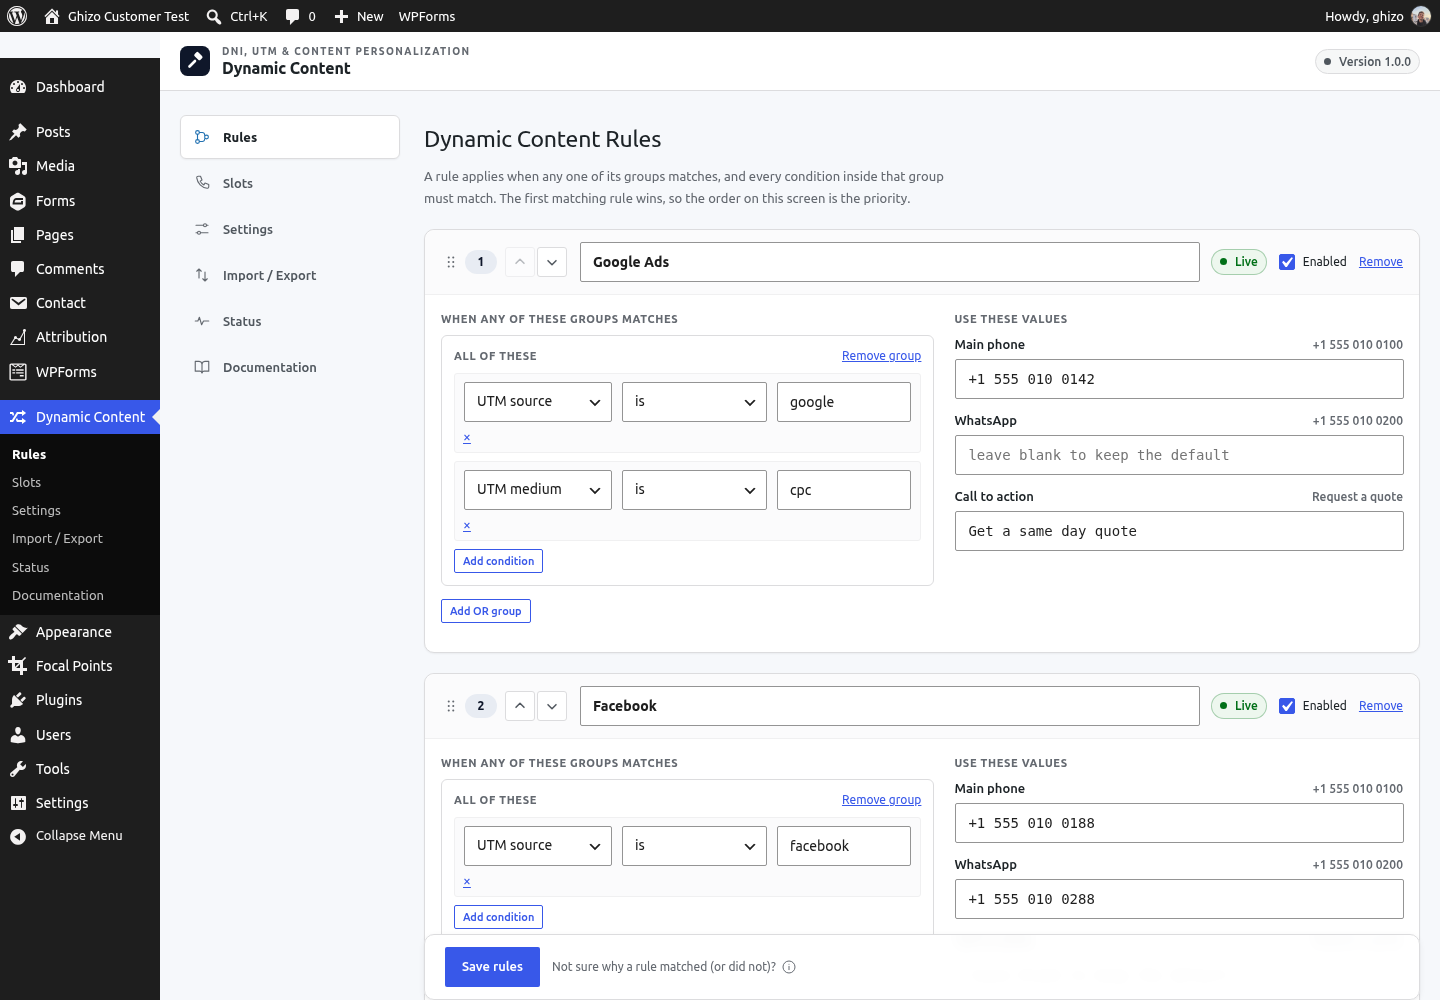Image resolution: width=1440 pixels, height=1000 pixels.
Task: Remove the Google Ads rule
Action: pyautogui.click(x=1381, y=262)
